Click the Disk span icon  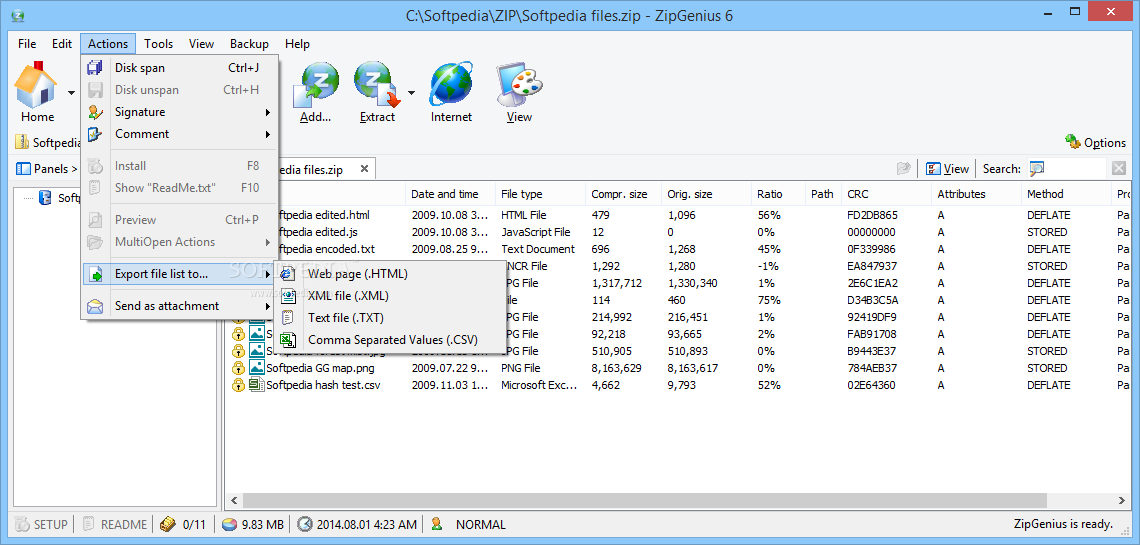point(95,68)
